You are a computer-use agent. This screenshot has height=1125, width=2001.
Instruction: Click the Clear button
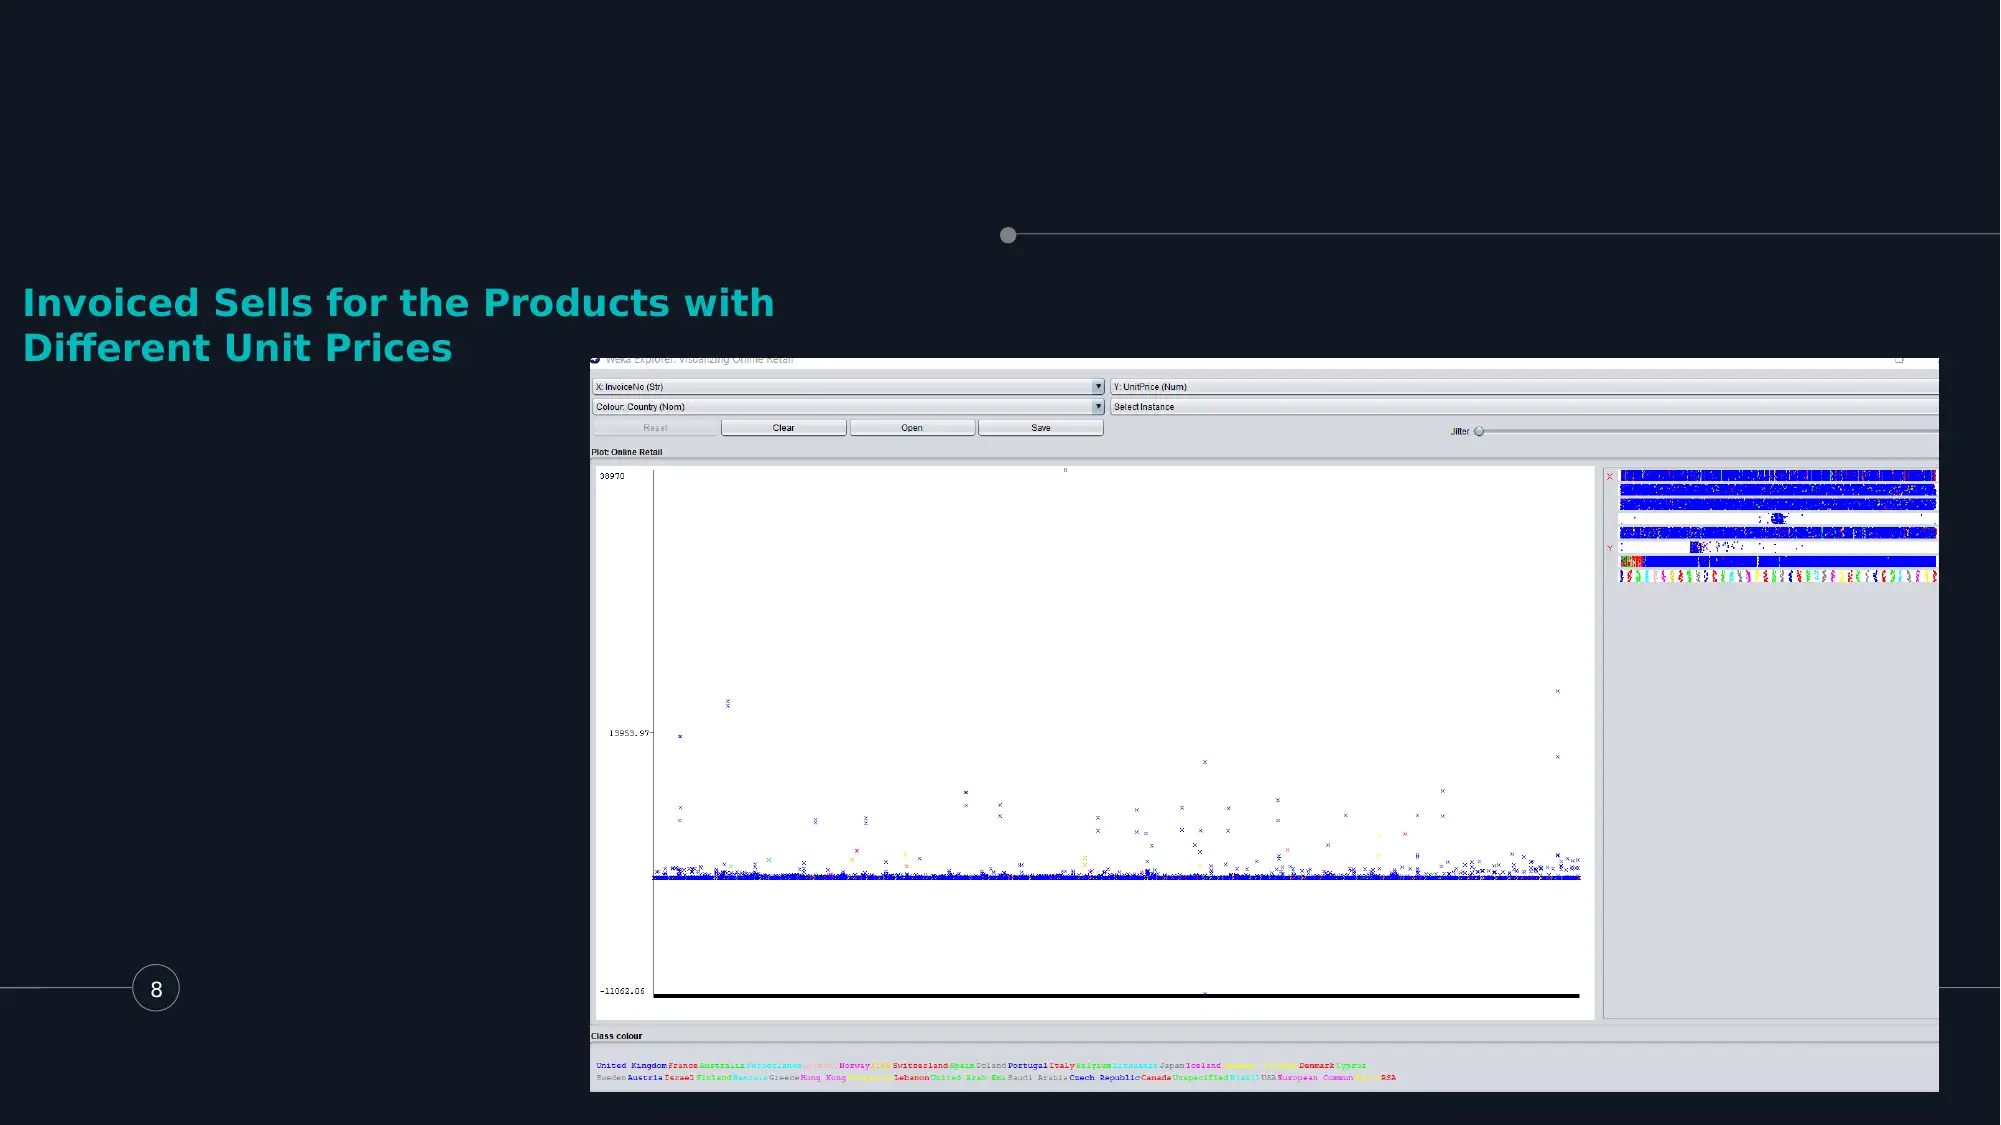(783, 428)
